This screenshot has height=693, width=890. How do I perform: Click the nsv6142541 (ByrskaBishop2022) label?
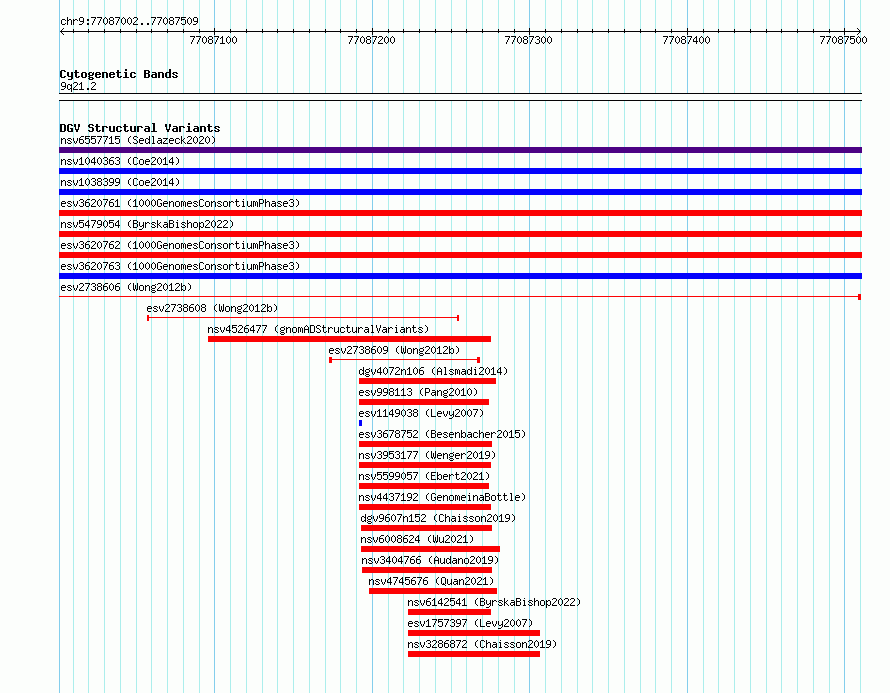click(x=494, y=602)
